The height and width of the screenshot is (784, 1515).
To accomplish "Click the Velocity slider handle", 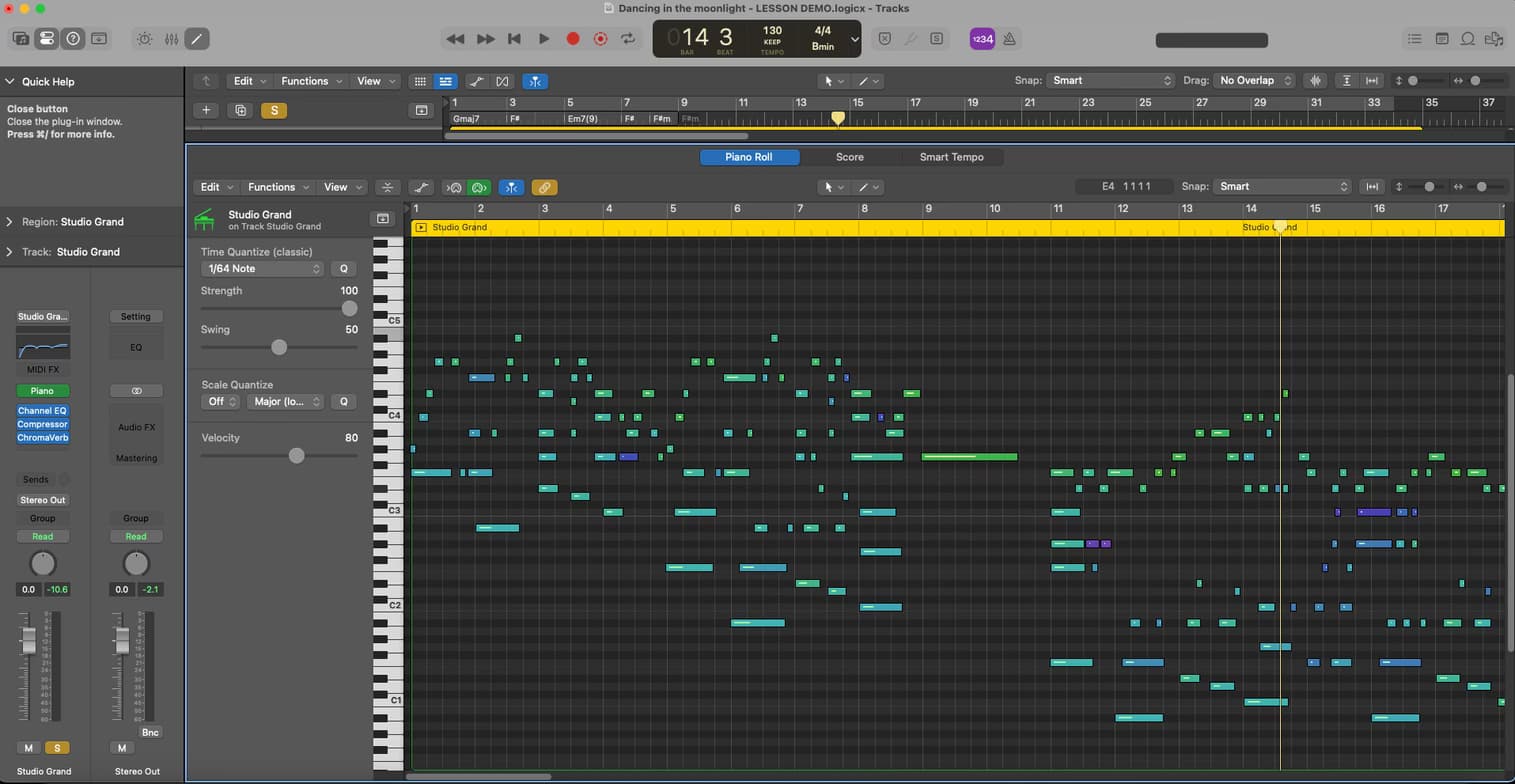I will pyautogui.click(x=296, y=456).
